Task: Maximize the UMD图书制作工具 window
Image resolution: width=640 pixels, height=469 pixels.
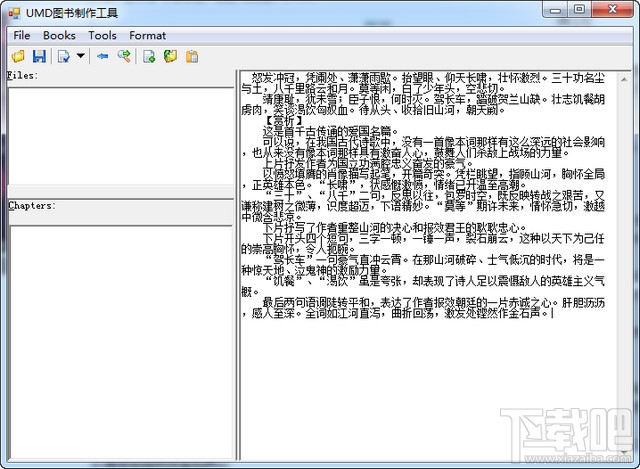Action: pyautogui.click(x=579, y=10)
